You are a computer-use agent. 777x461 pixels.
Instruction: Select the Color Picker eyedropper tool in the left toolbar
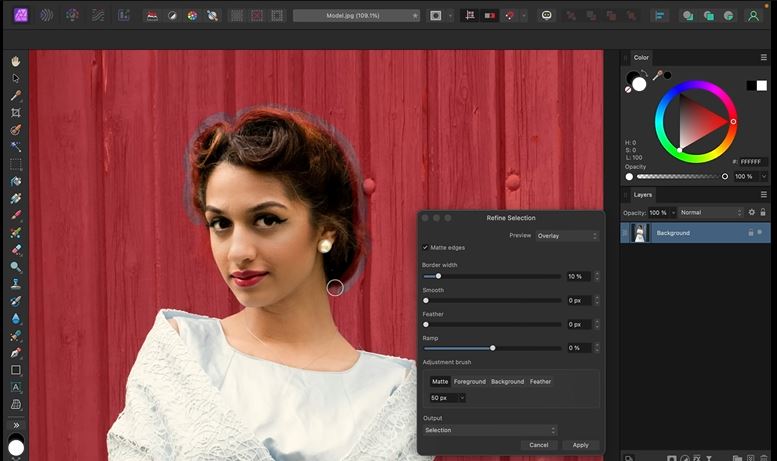pyautogui.click(x=16, y=95)
